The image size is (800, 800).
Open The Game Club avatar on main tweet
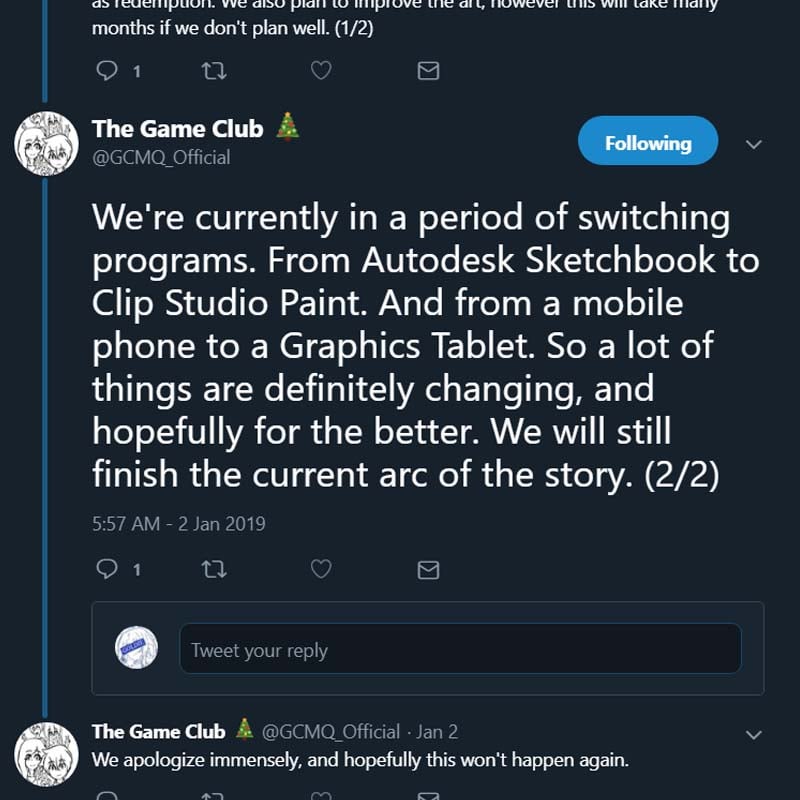click(x=46, y=144)
